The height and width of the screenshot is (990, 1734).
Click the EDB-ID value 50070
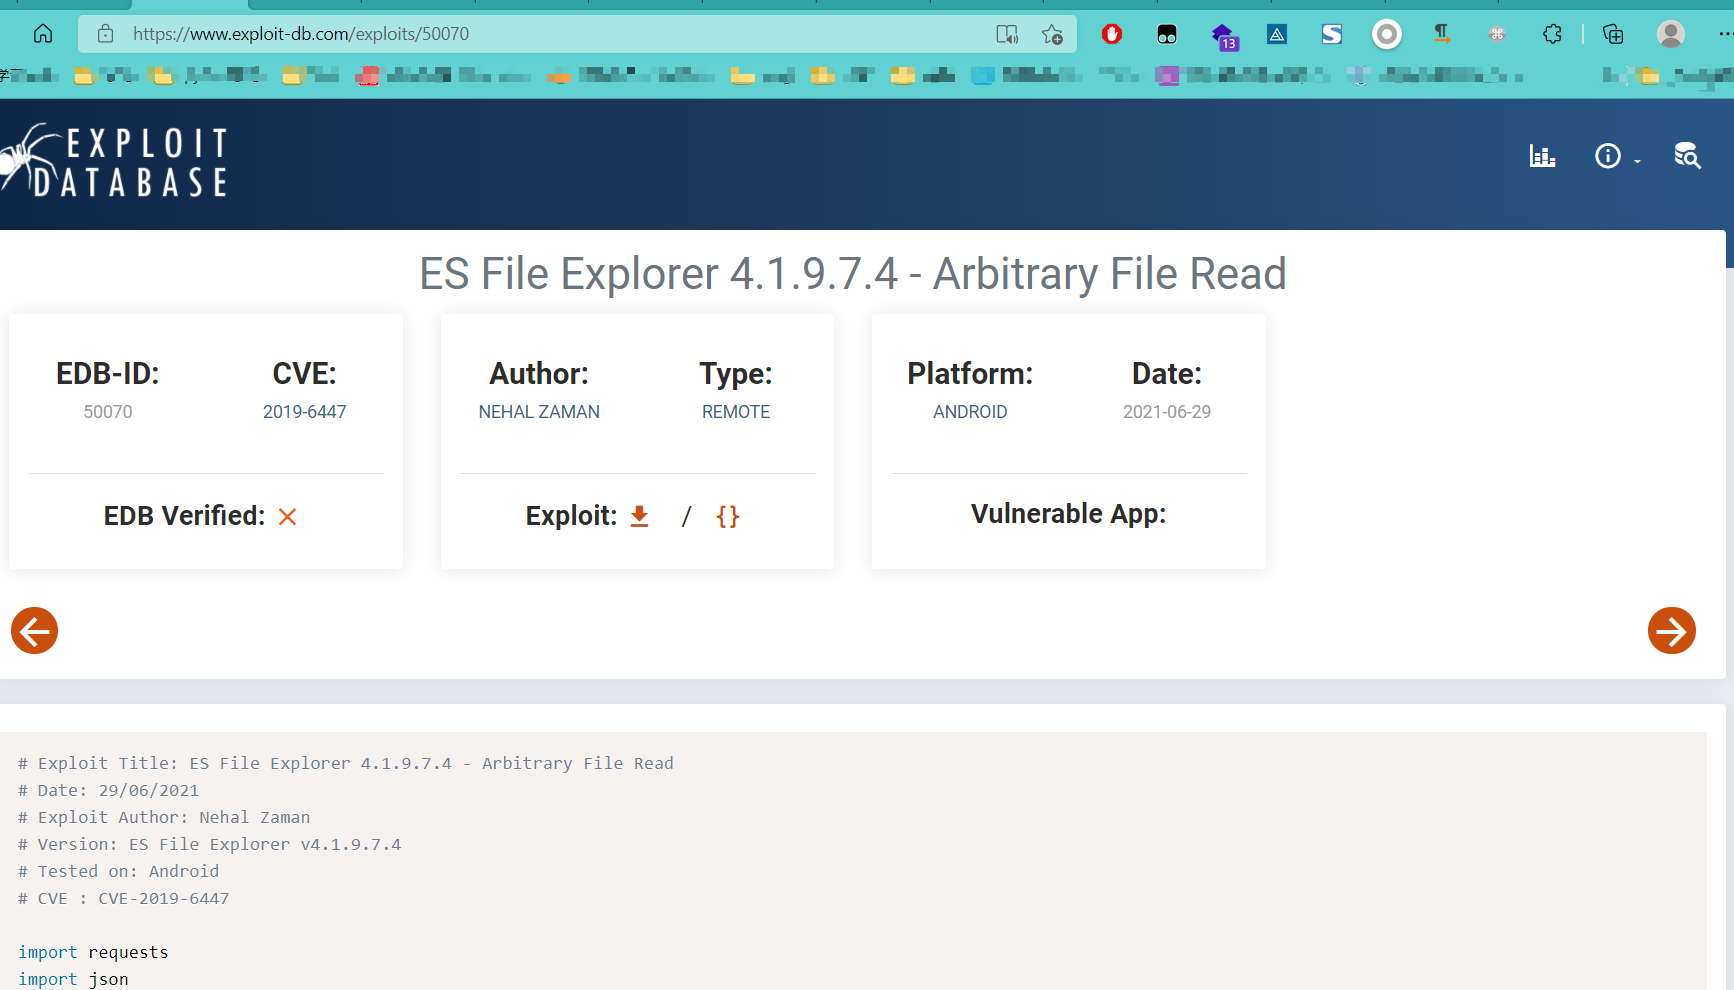(108, 412)
